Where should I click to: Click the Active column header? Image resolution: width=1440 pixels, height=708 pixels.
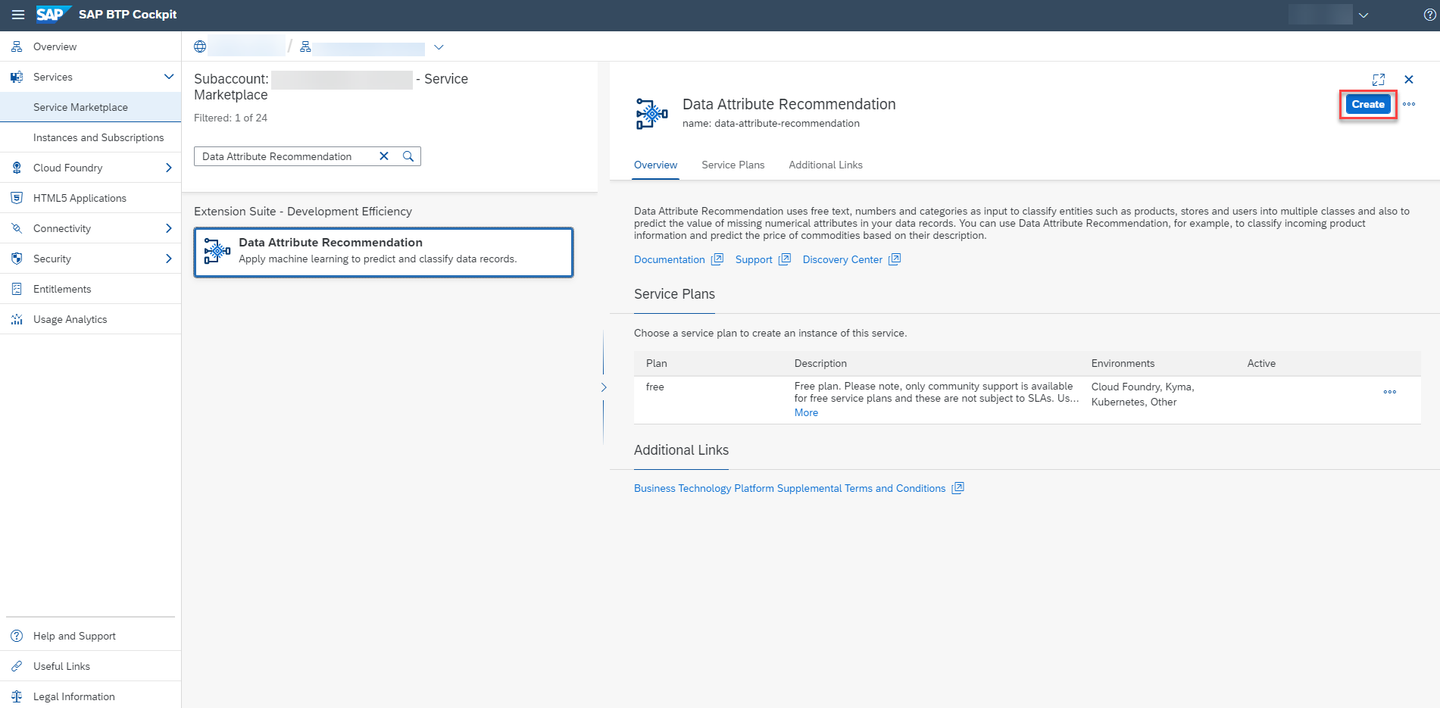point(1261,363)
